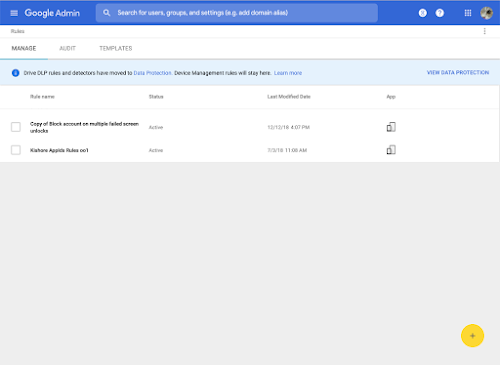Switch to the Templates tab
This screenshot has width=500, height=365.
116,48
